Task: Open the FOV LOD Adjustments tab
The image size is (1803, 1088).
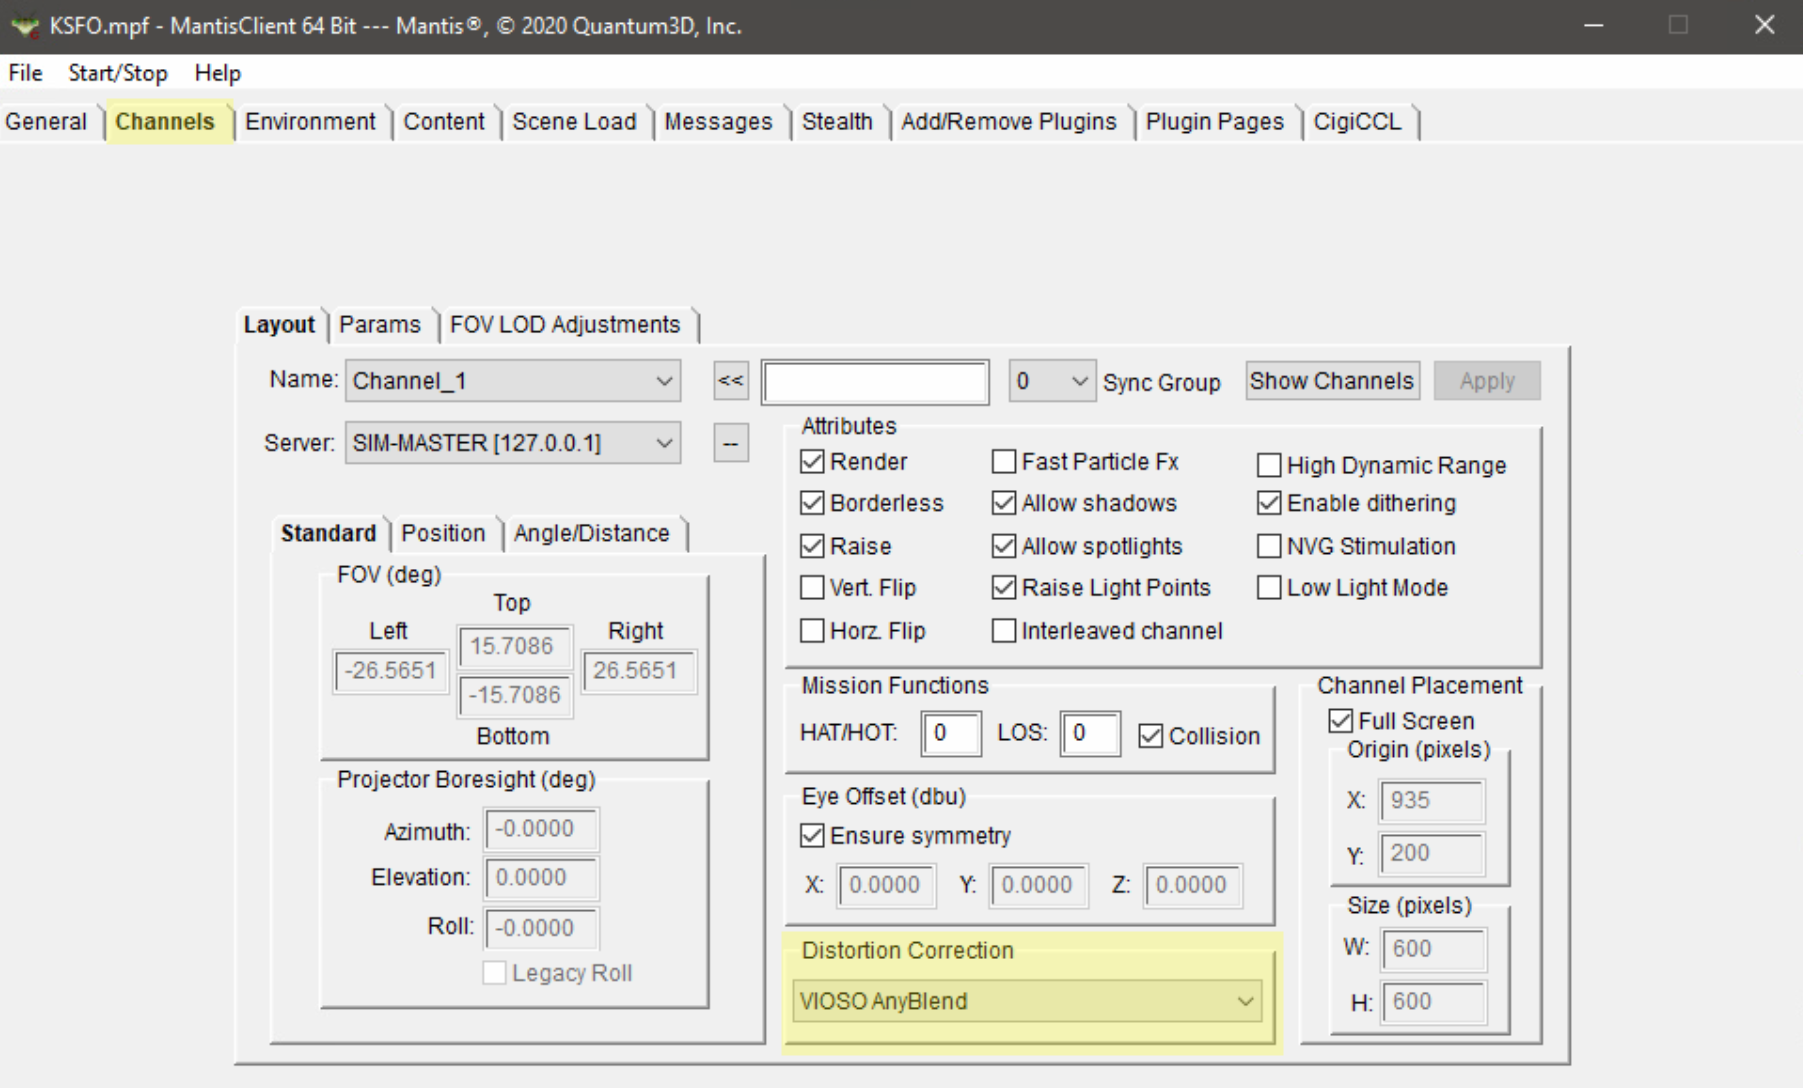Action: coord(565,324)
